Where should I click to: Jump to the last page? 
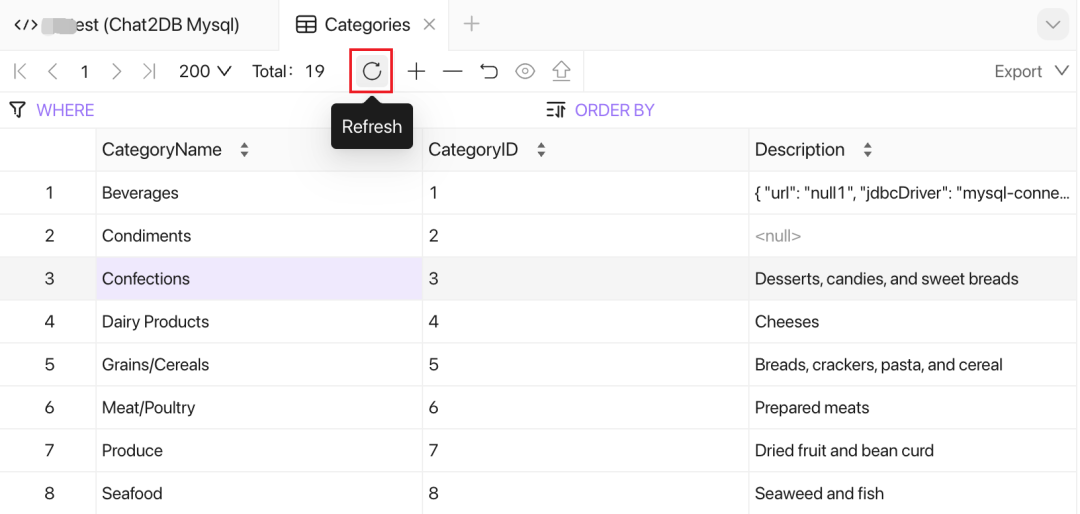150,71
